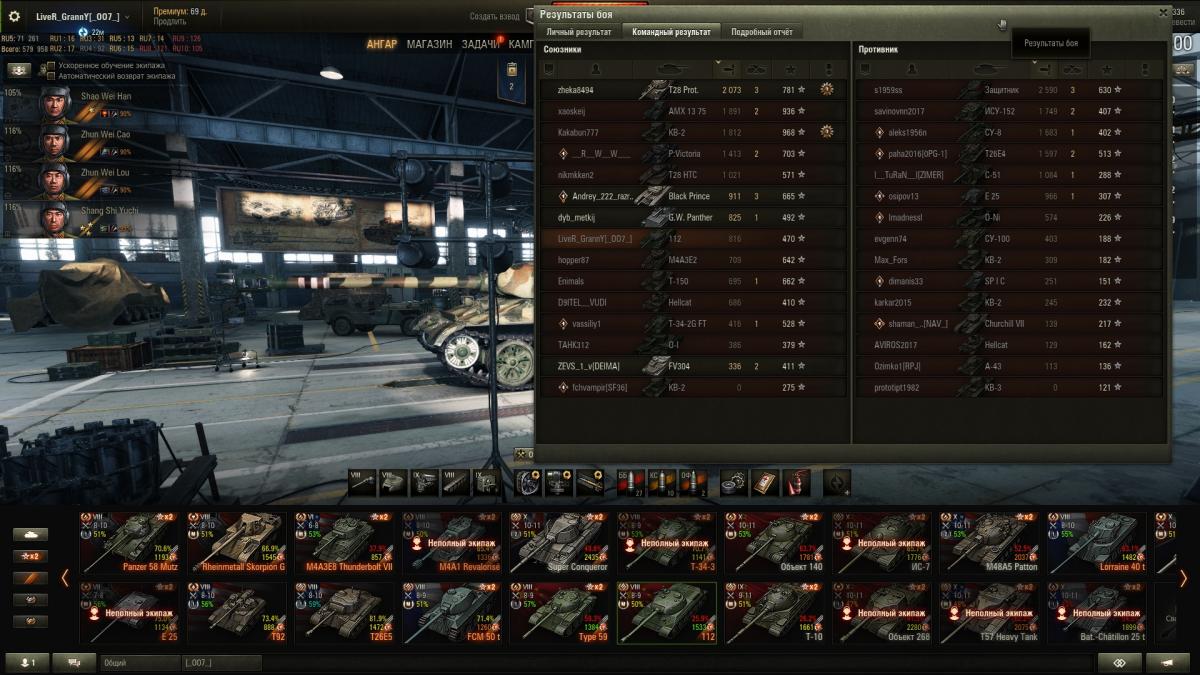Image resolution: width=1200 pixels, height=675 pixels.
Task: Sort enemies by experience star column
Action: coord(1105,69)
